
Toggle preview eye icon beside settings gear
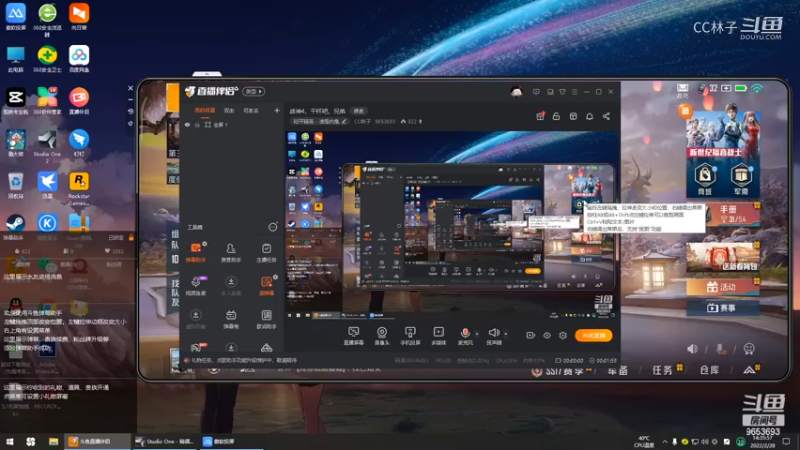click(547, 335)
